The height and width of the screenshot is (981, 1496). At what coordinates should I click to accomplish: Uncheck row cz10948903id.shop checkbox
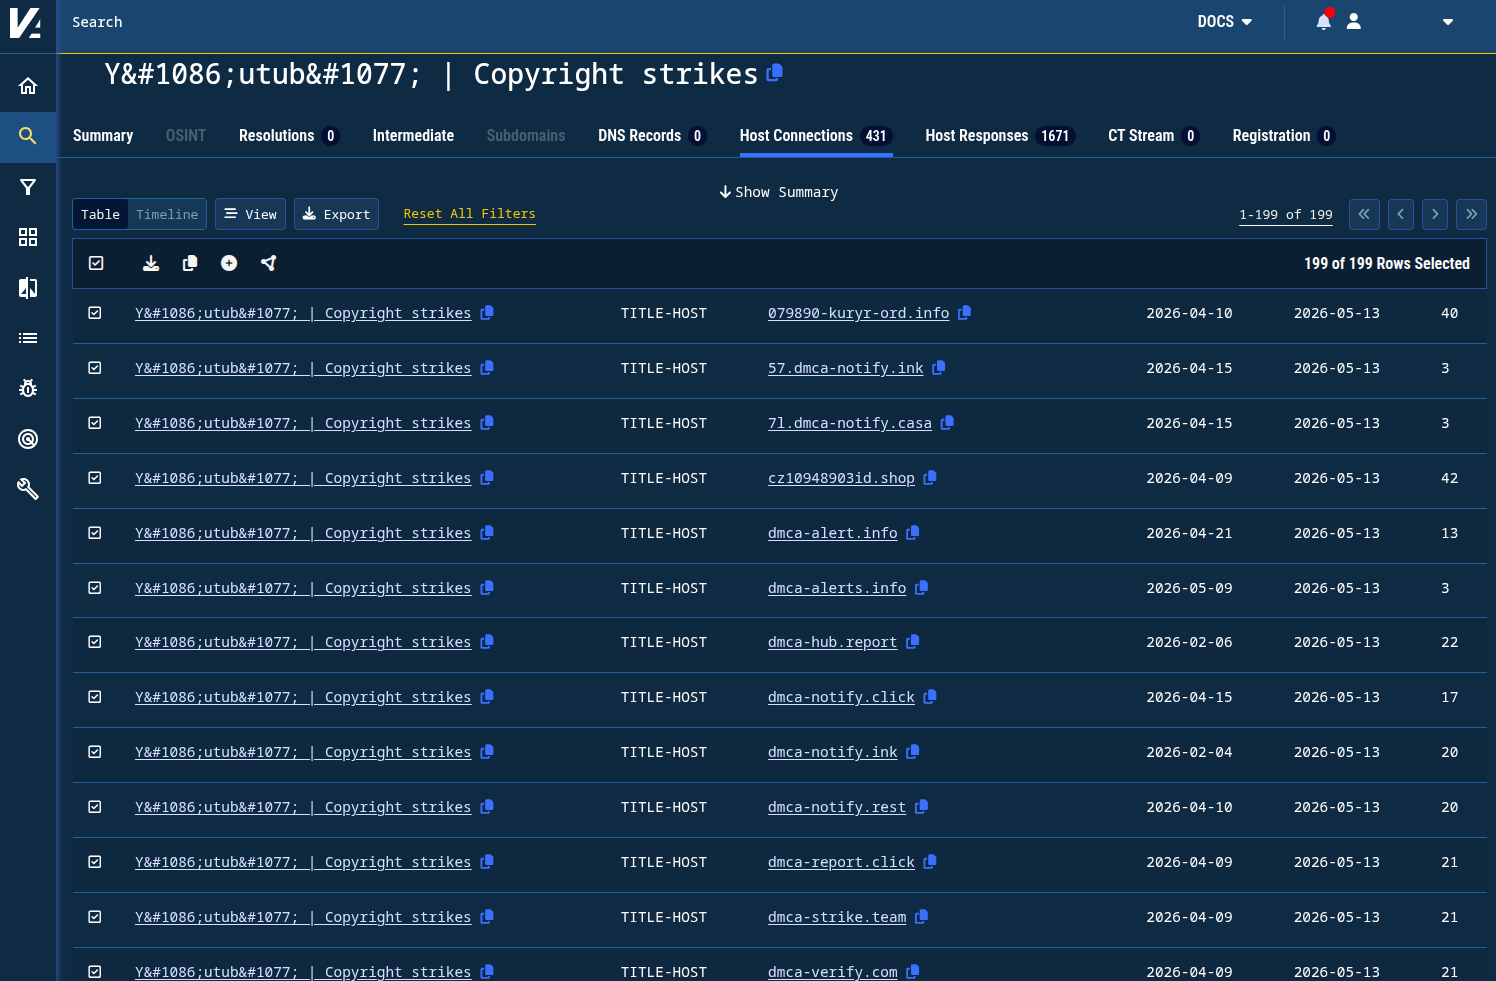point(95,478)
